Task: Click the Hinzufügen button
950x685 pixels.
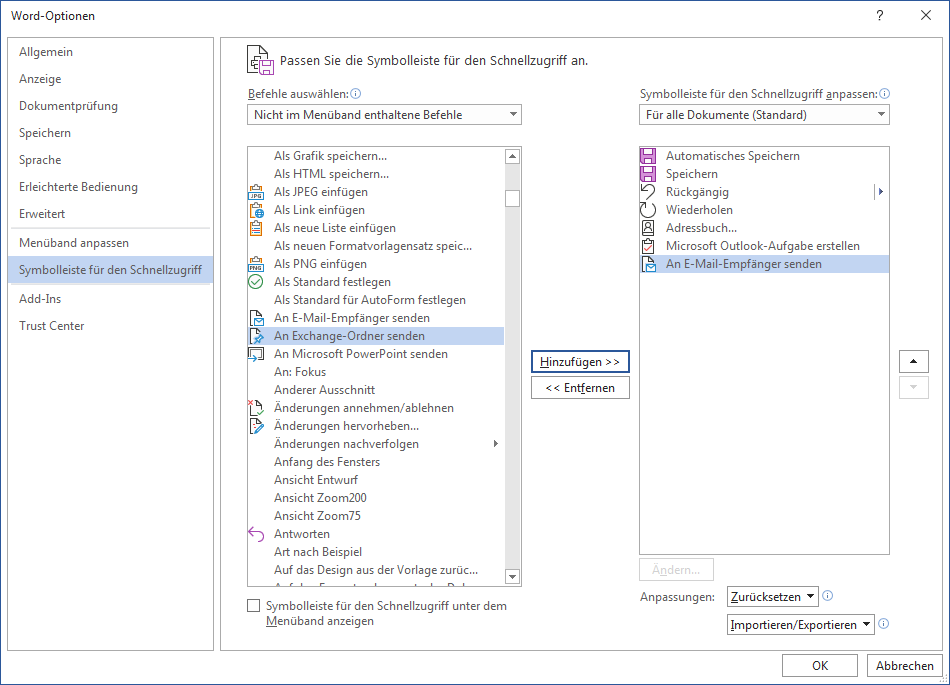Action: (x=580, y=361)
